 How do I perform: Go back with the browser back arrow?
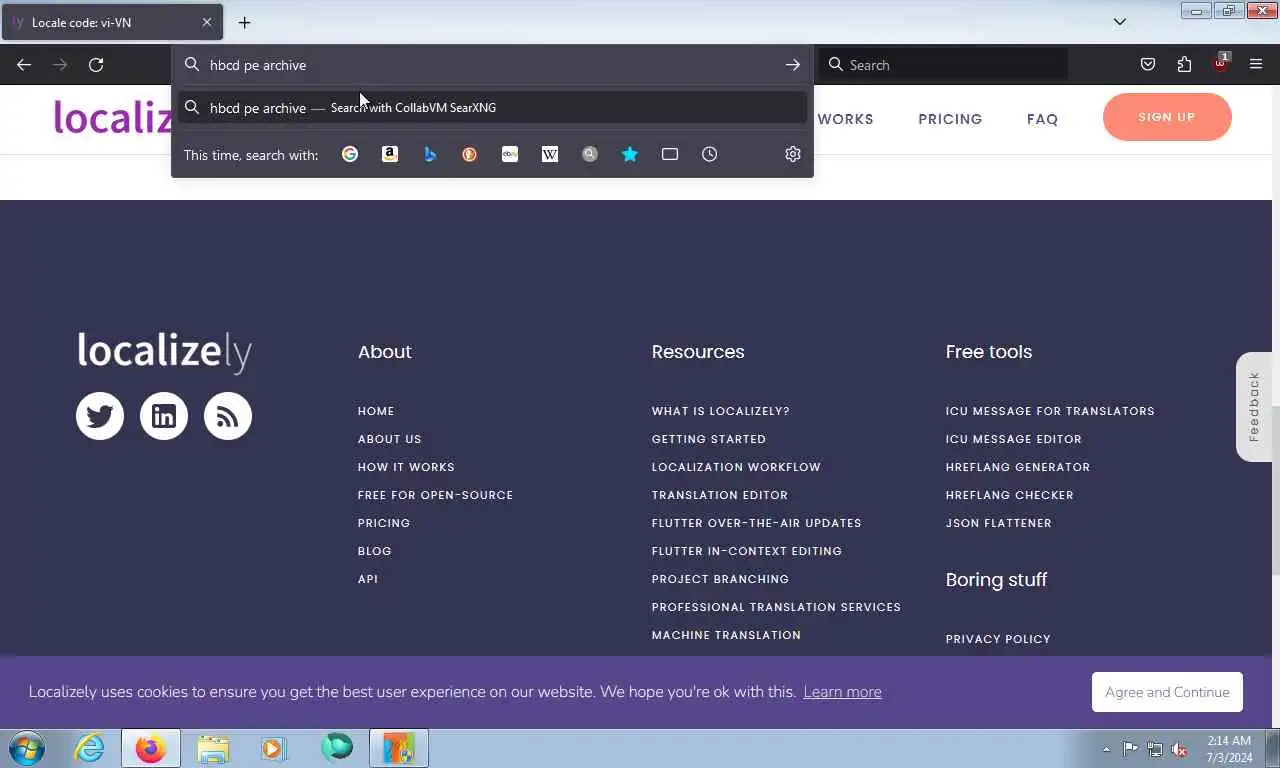pos(24,65)
